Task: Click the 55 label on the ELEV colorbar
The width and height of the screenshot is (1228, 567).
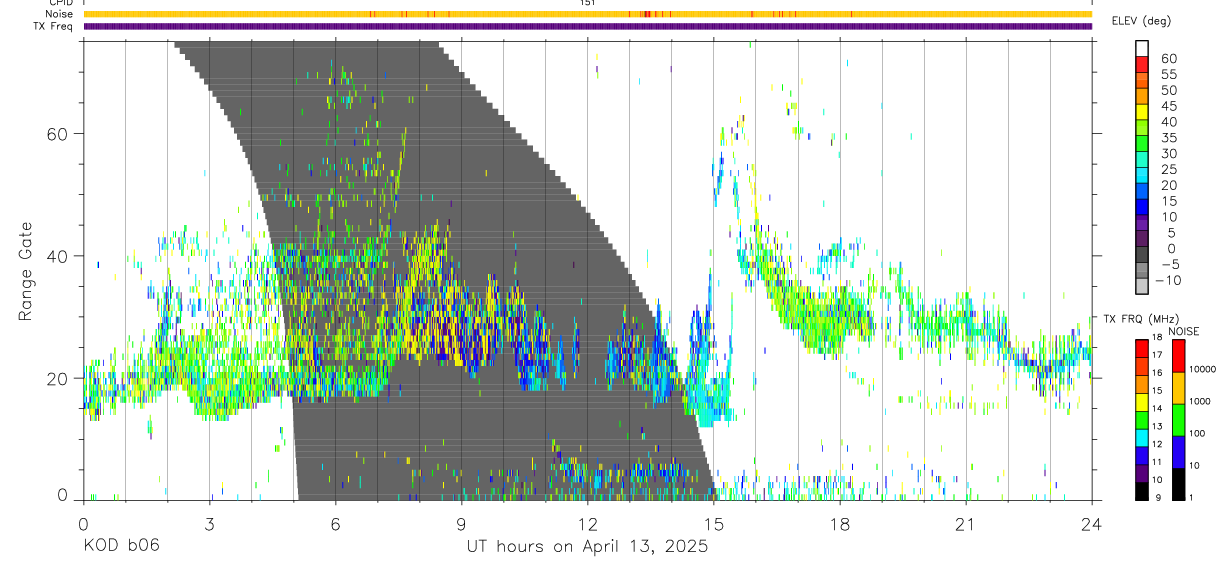Action: pos(1169,75)
